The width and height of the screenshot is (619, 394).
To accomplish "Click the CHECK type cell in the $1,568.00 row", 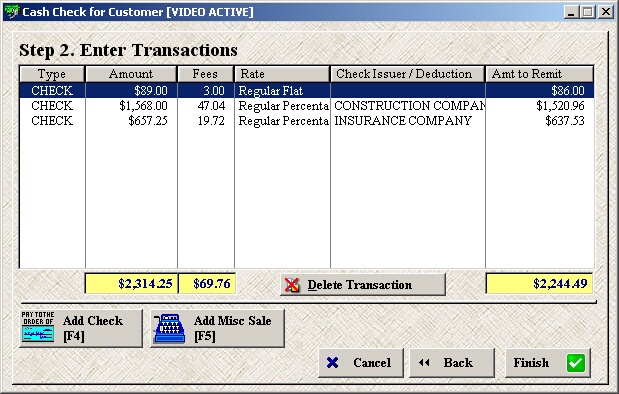I will (52, 105).
